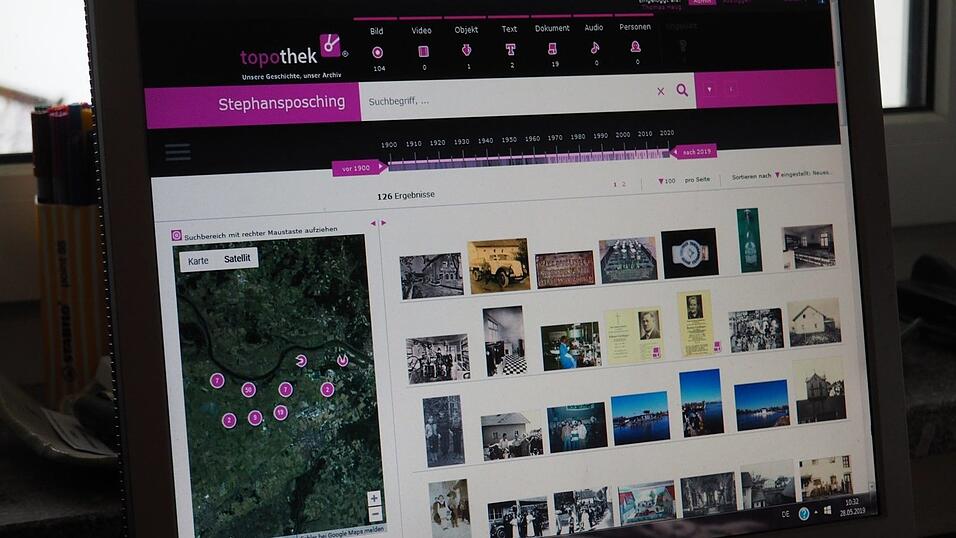Open the 'Sortieren nach' dropdown
The height and width of the screenshot is (538, 956).
point(780,175)
